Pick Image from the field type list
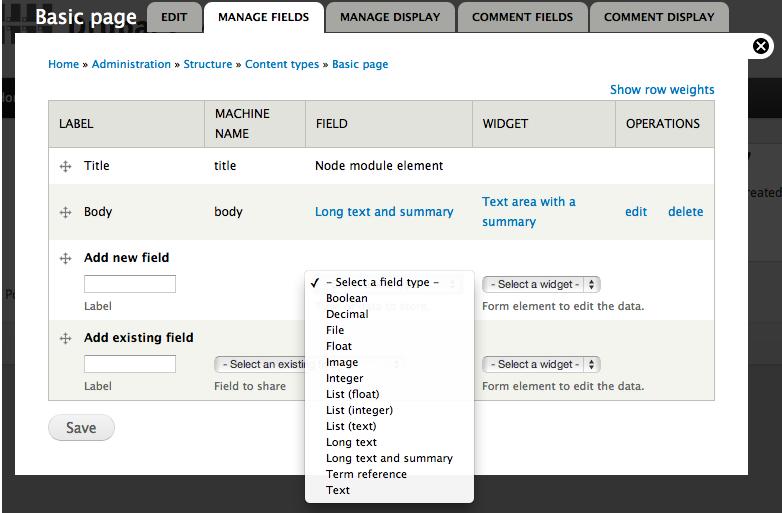Image resolution: width=782 pixels, height=513 pixels. pyautogui.click(x=342, y=362)
